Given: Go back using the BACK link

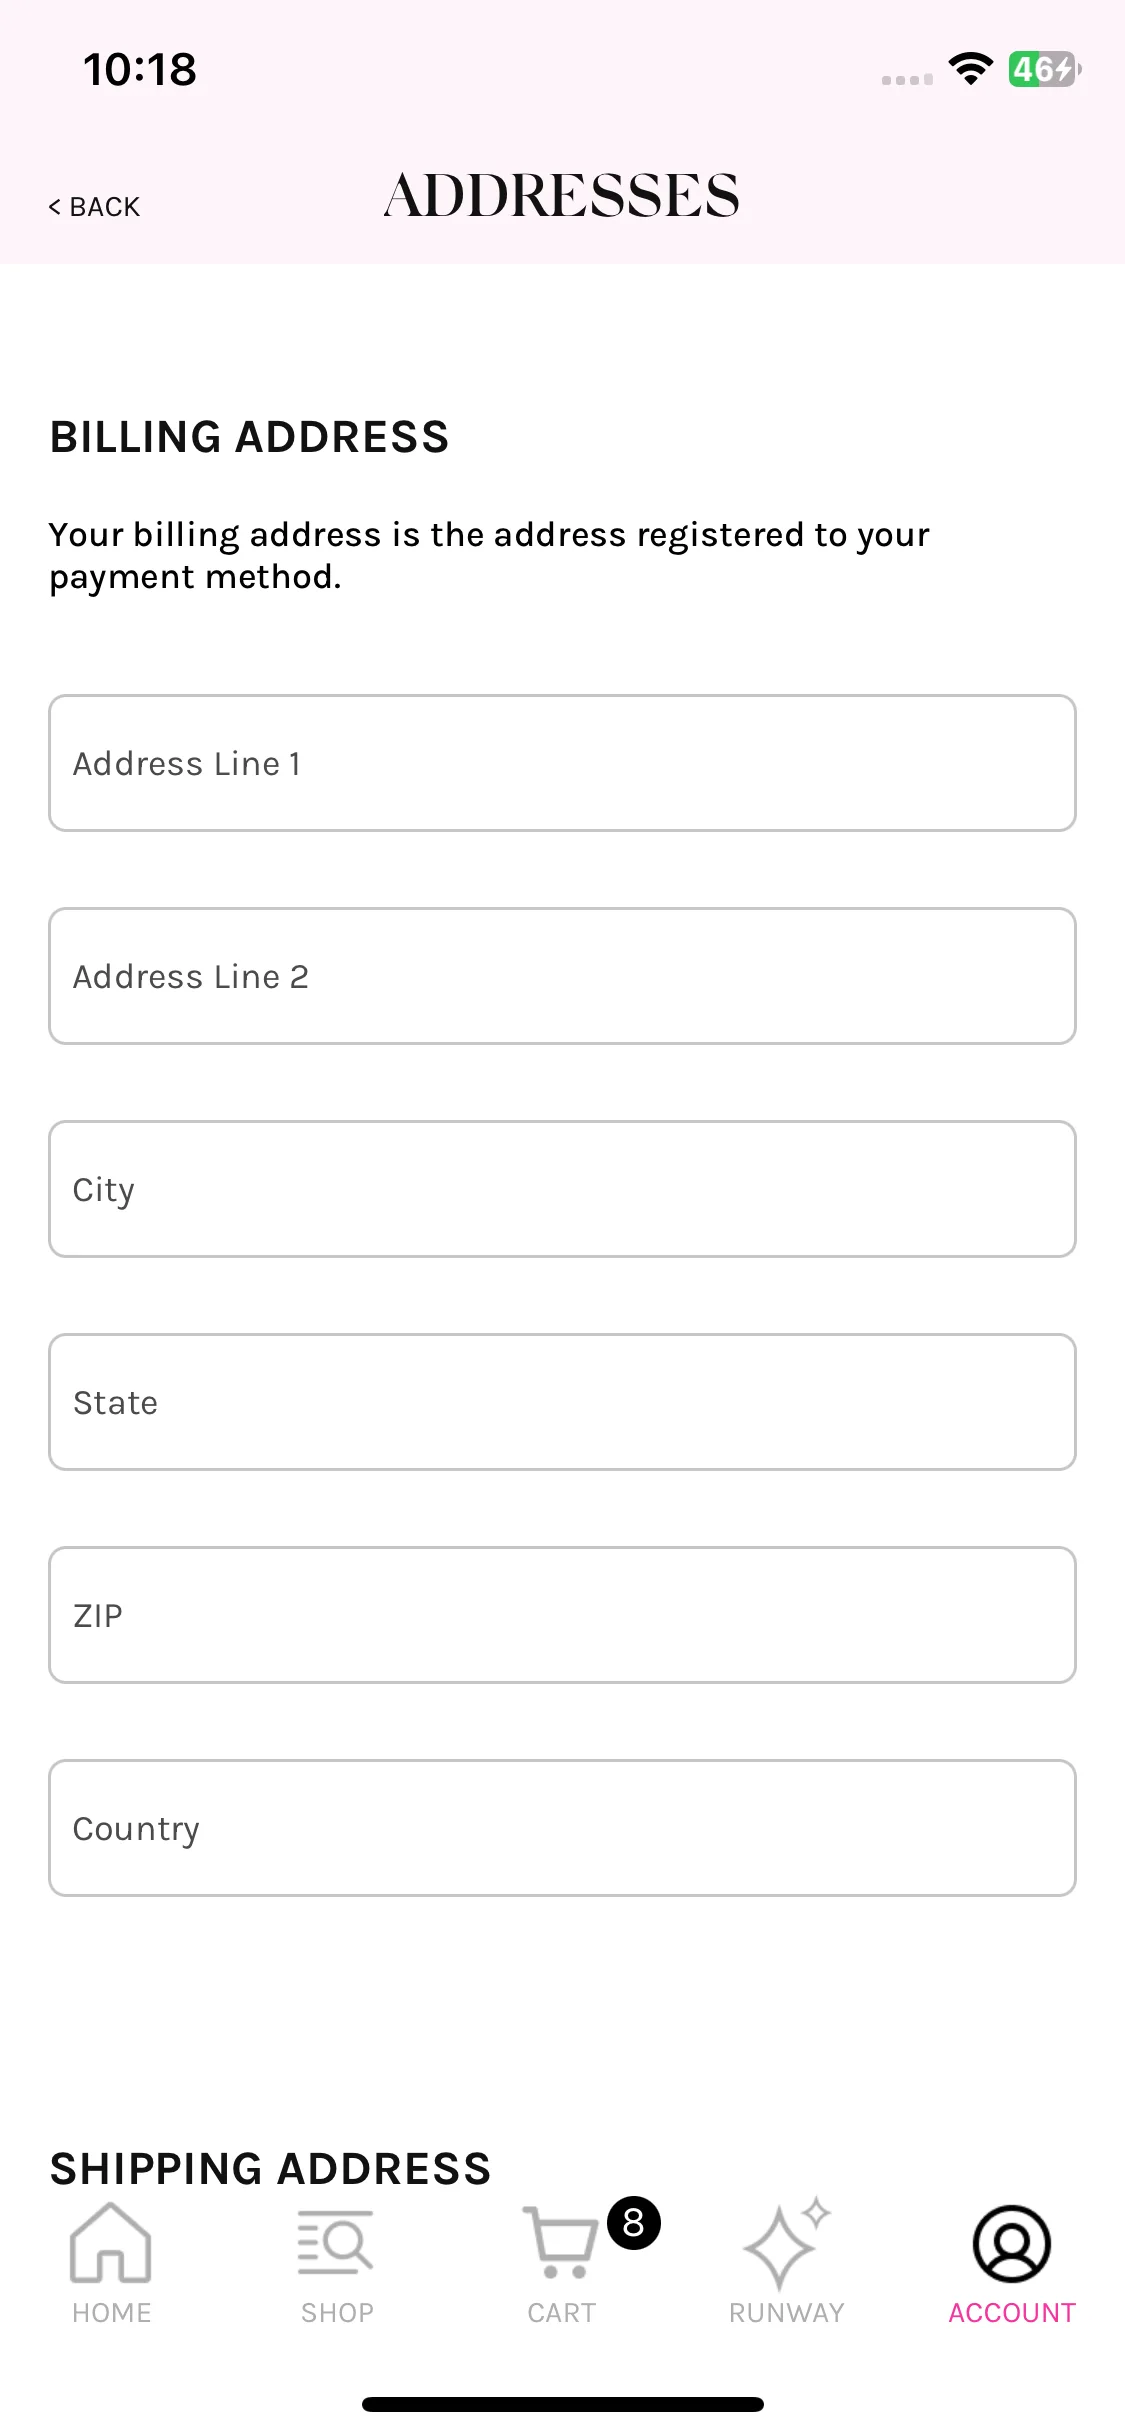Looking at the screenshot, I should point(94,207).
